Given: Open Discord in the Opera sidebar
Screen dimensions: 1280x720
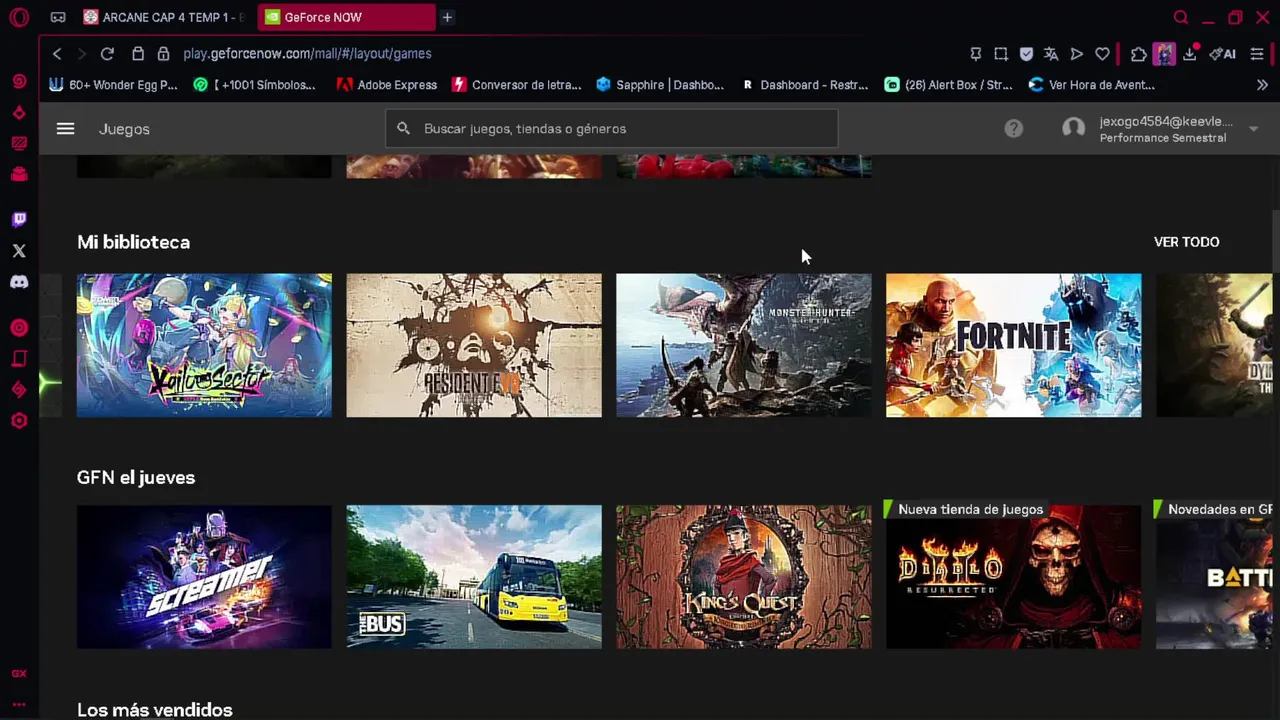Looking at the screenshot, I should click(x=19, y=282).
